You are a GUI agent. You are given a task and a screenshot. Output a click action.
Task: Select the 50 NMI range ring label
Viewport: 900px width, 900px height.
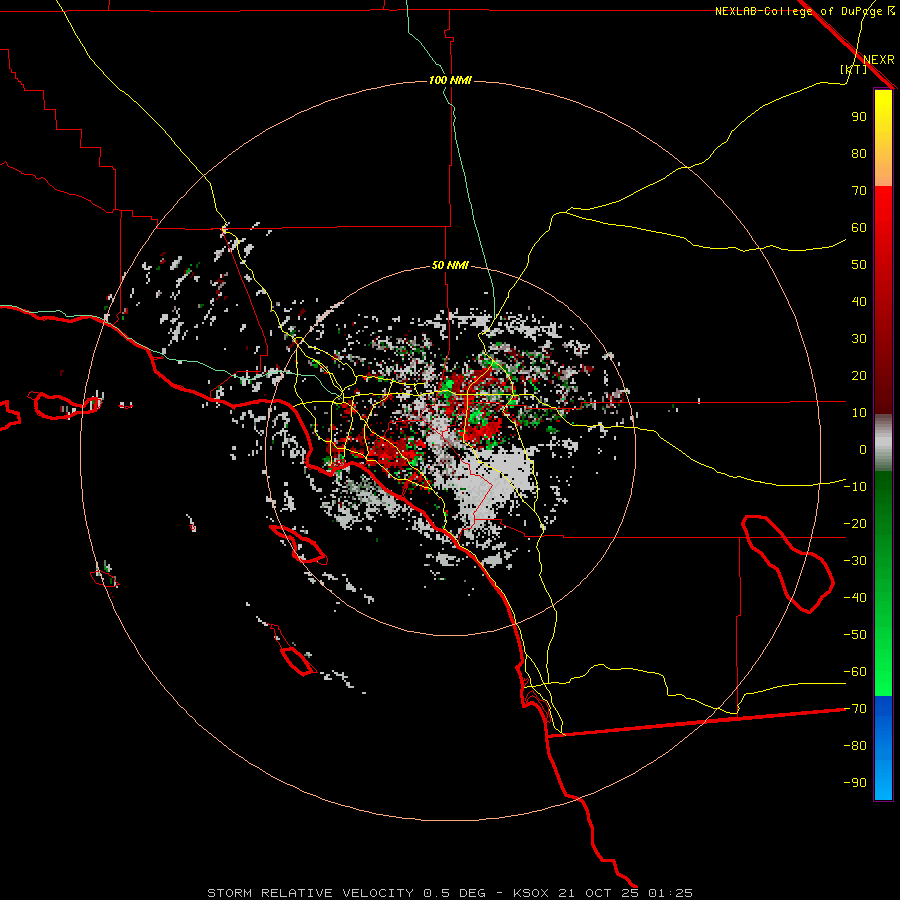pyautogui.click(x=450, y=265)
